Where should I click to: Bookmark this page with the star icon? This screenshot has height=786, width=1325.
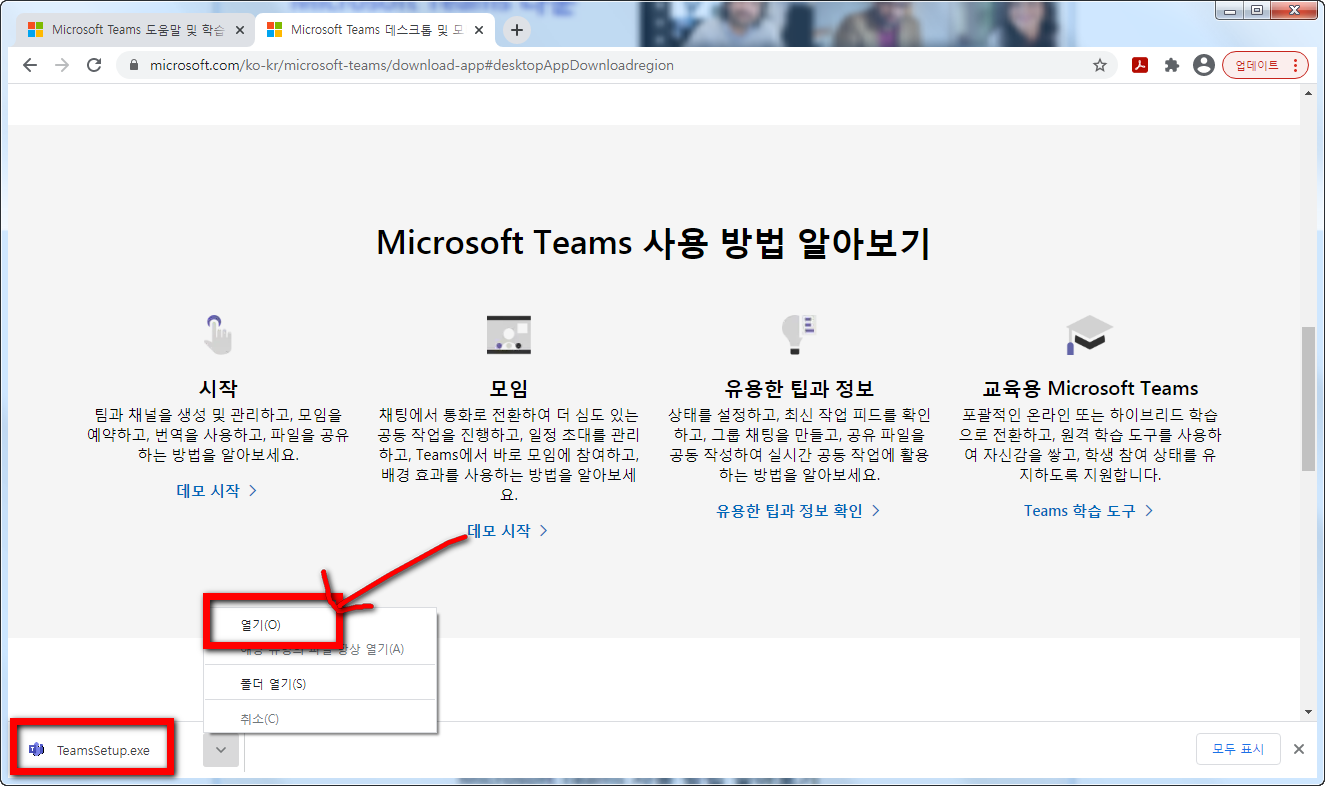[x=1100, y=65]
